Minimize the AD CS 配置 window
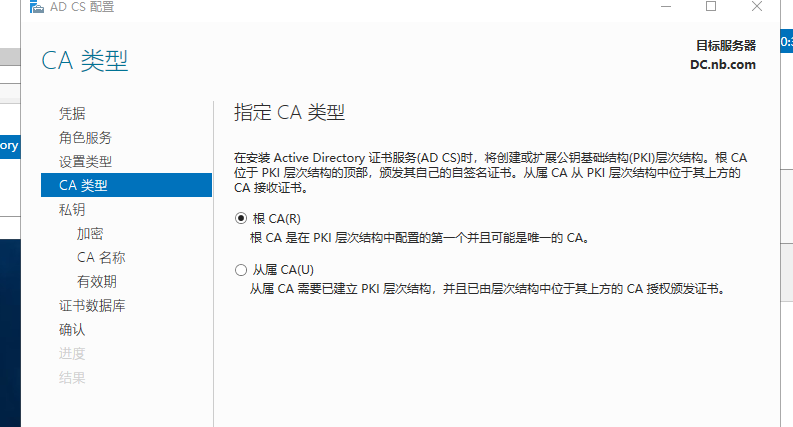The image size is (793, 427). [x=666, y=7]
